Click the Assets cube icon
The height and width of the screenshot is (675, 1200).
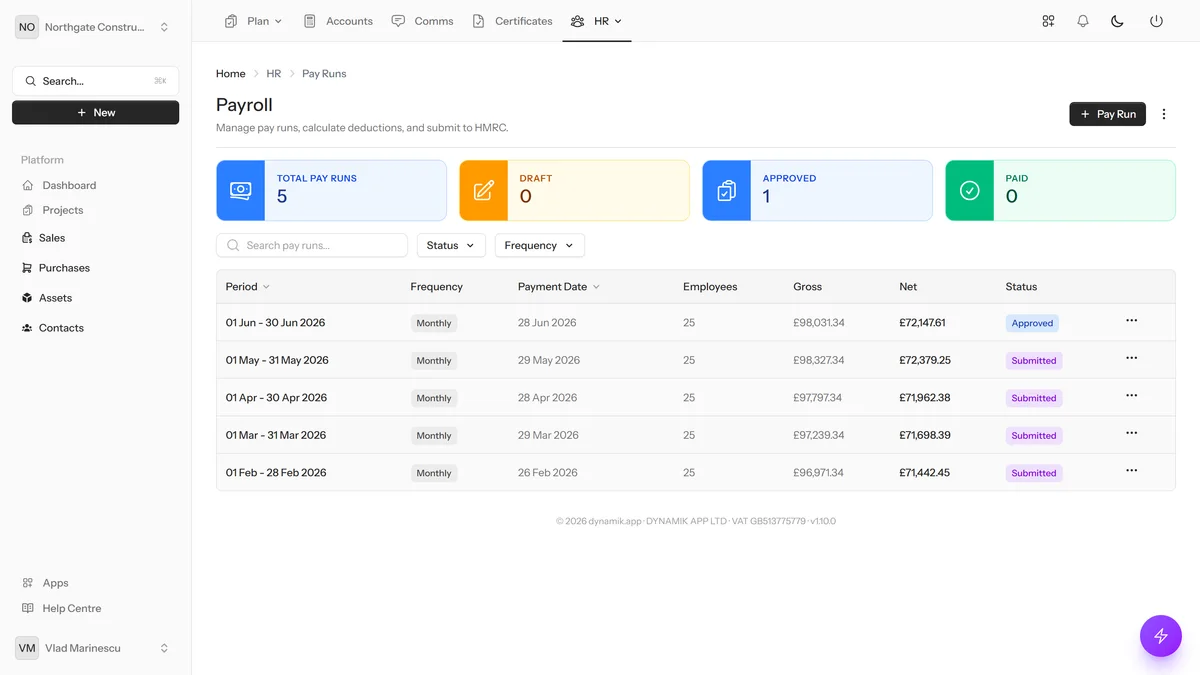27,298
